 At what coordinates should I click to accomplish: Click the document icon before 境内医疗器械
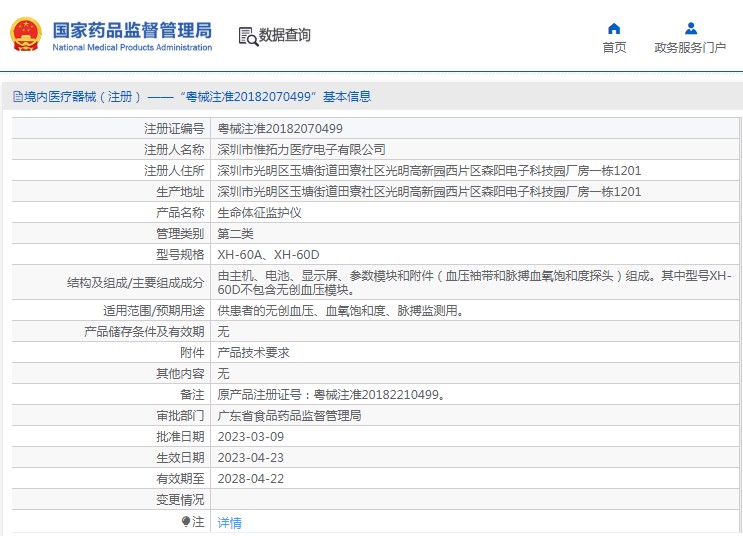(x=17, y=97)
